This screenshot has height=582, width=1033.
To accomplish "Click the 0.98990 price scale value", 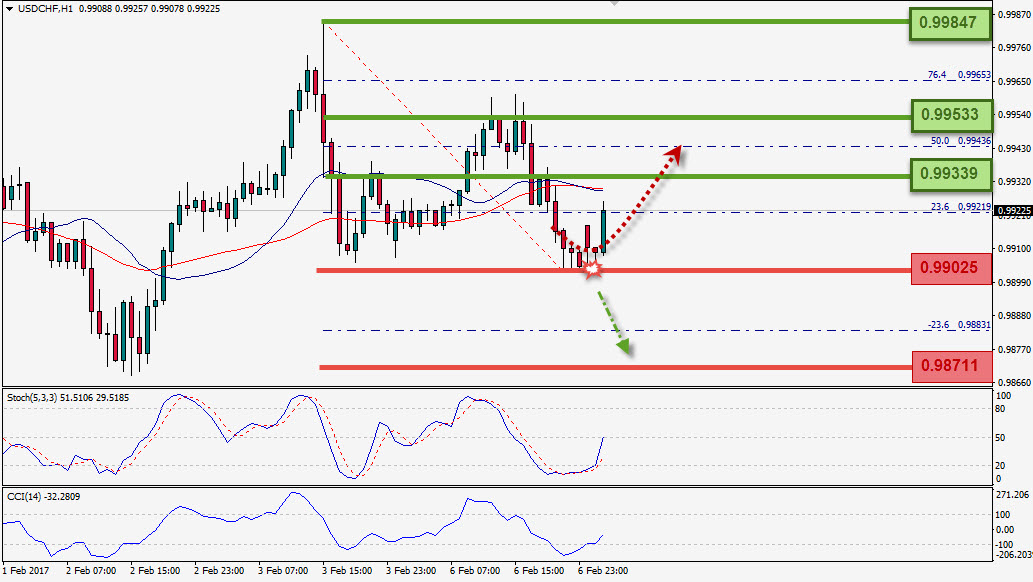I will (1015, 282).
